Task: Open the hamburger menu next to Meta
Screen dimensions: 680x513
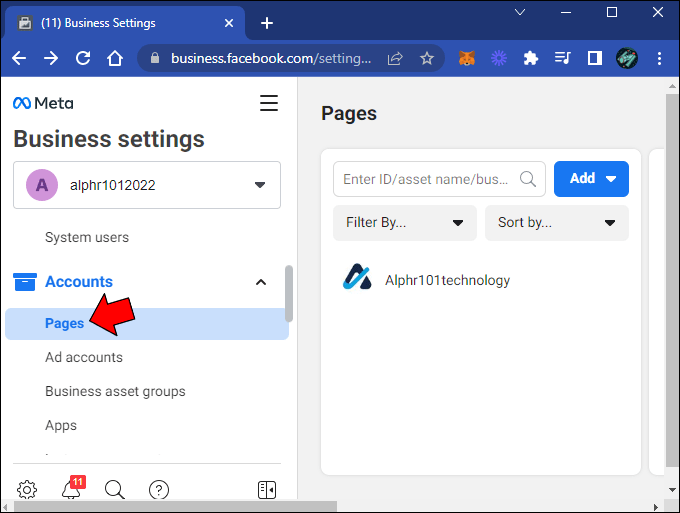Action: click(269, 103)
